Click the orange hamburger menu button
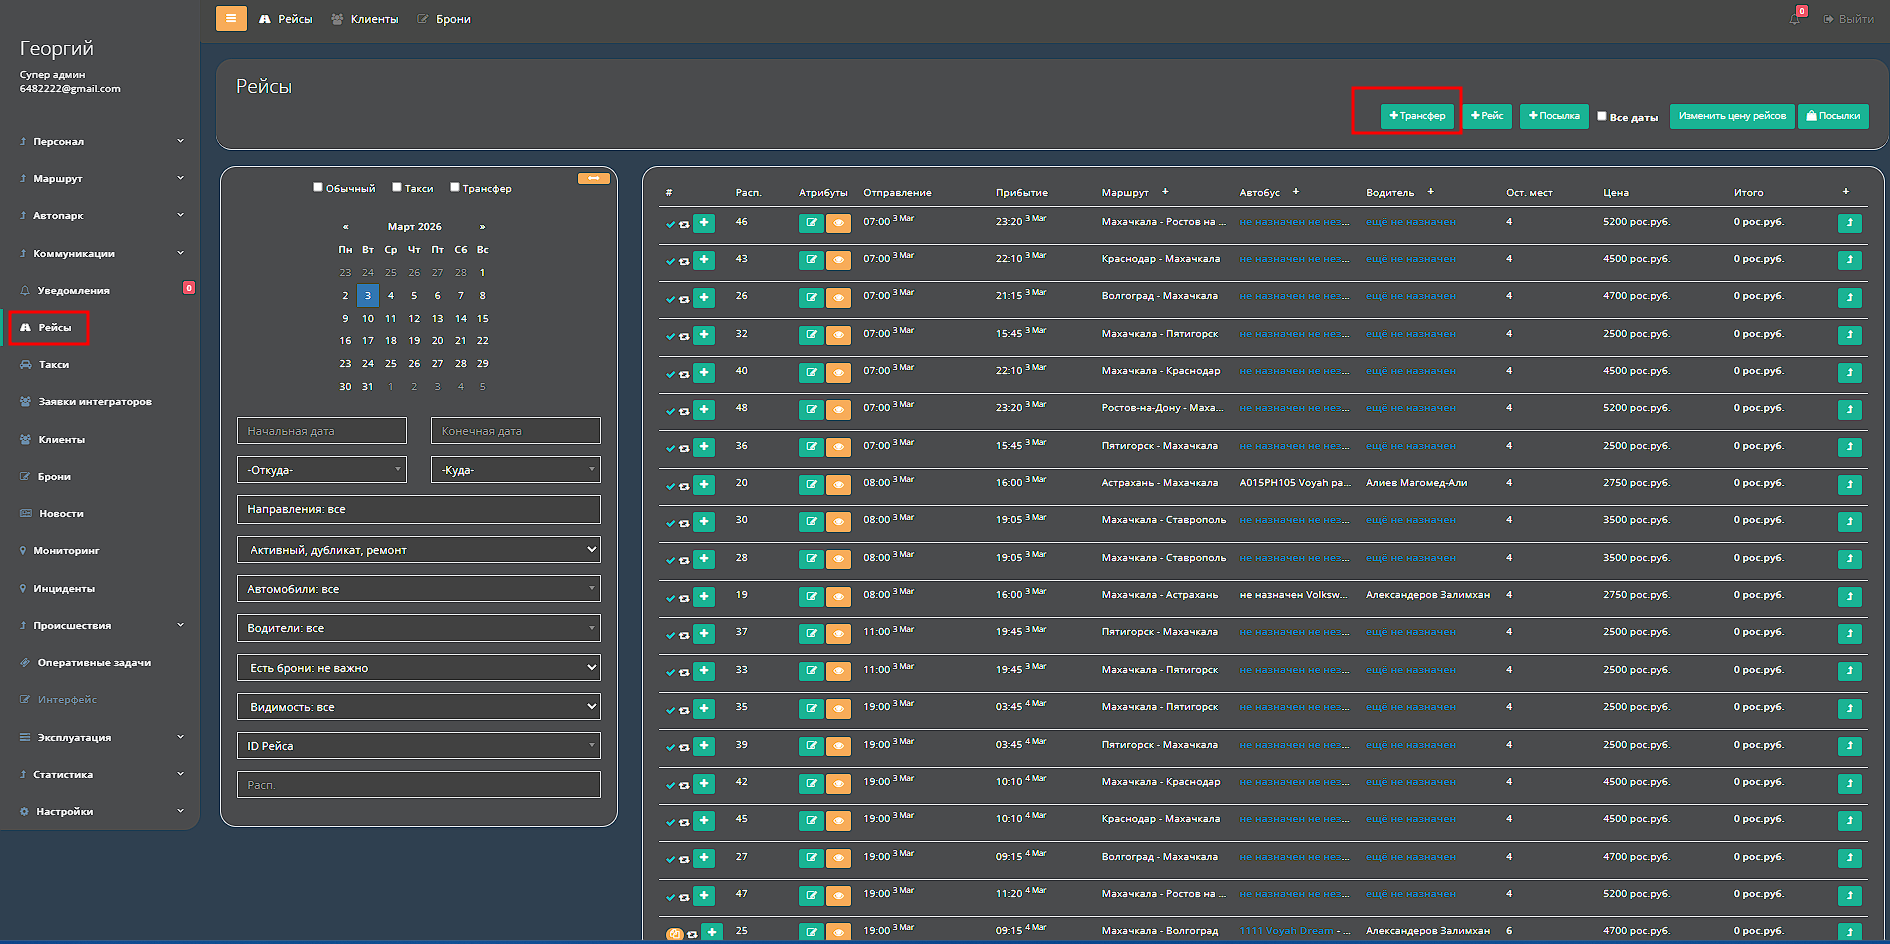This screenshot has height=944, width=1890. pos(231,18)
